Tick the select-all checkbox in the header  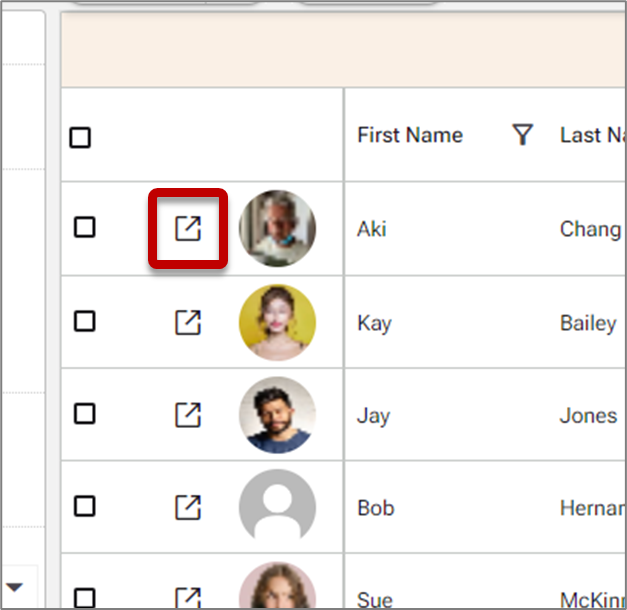point(80,138)
